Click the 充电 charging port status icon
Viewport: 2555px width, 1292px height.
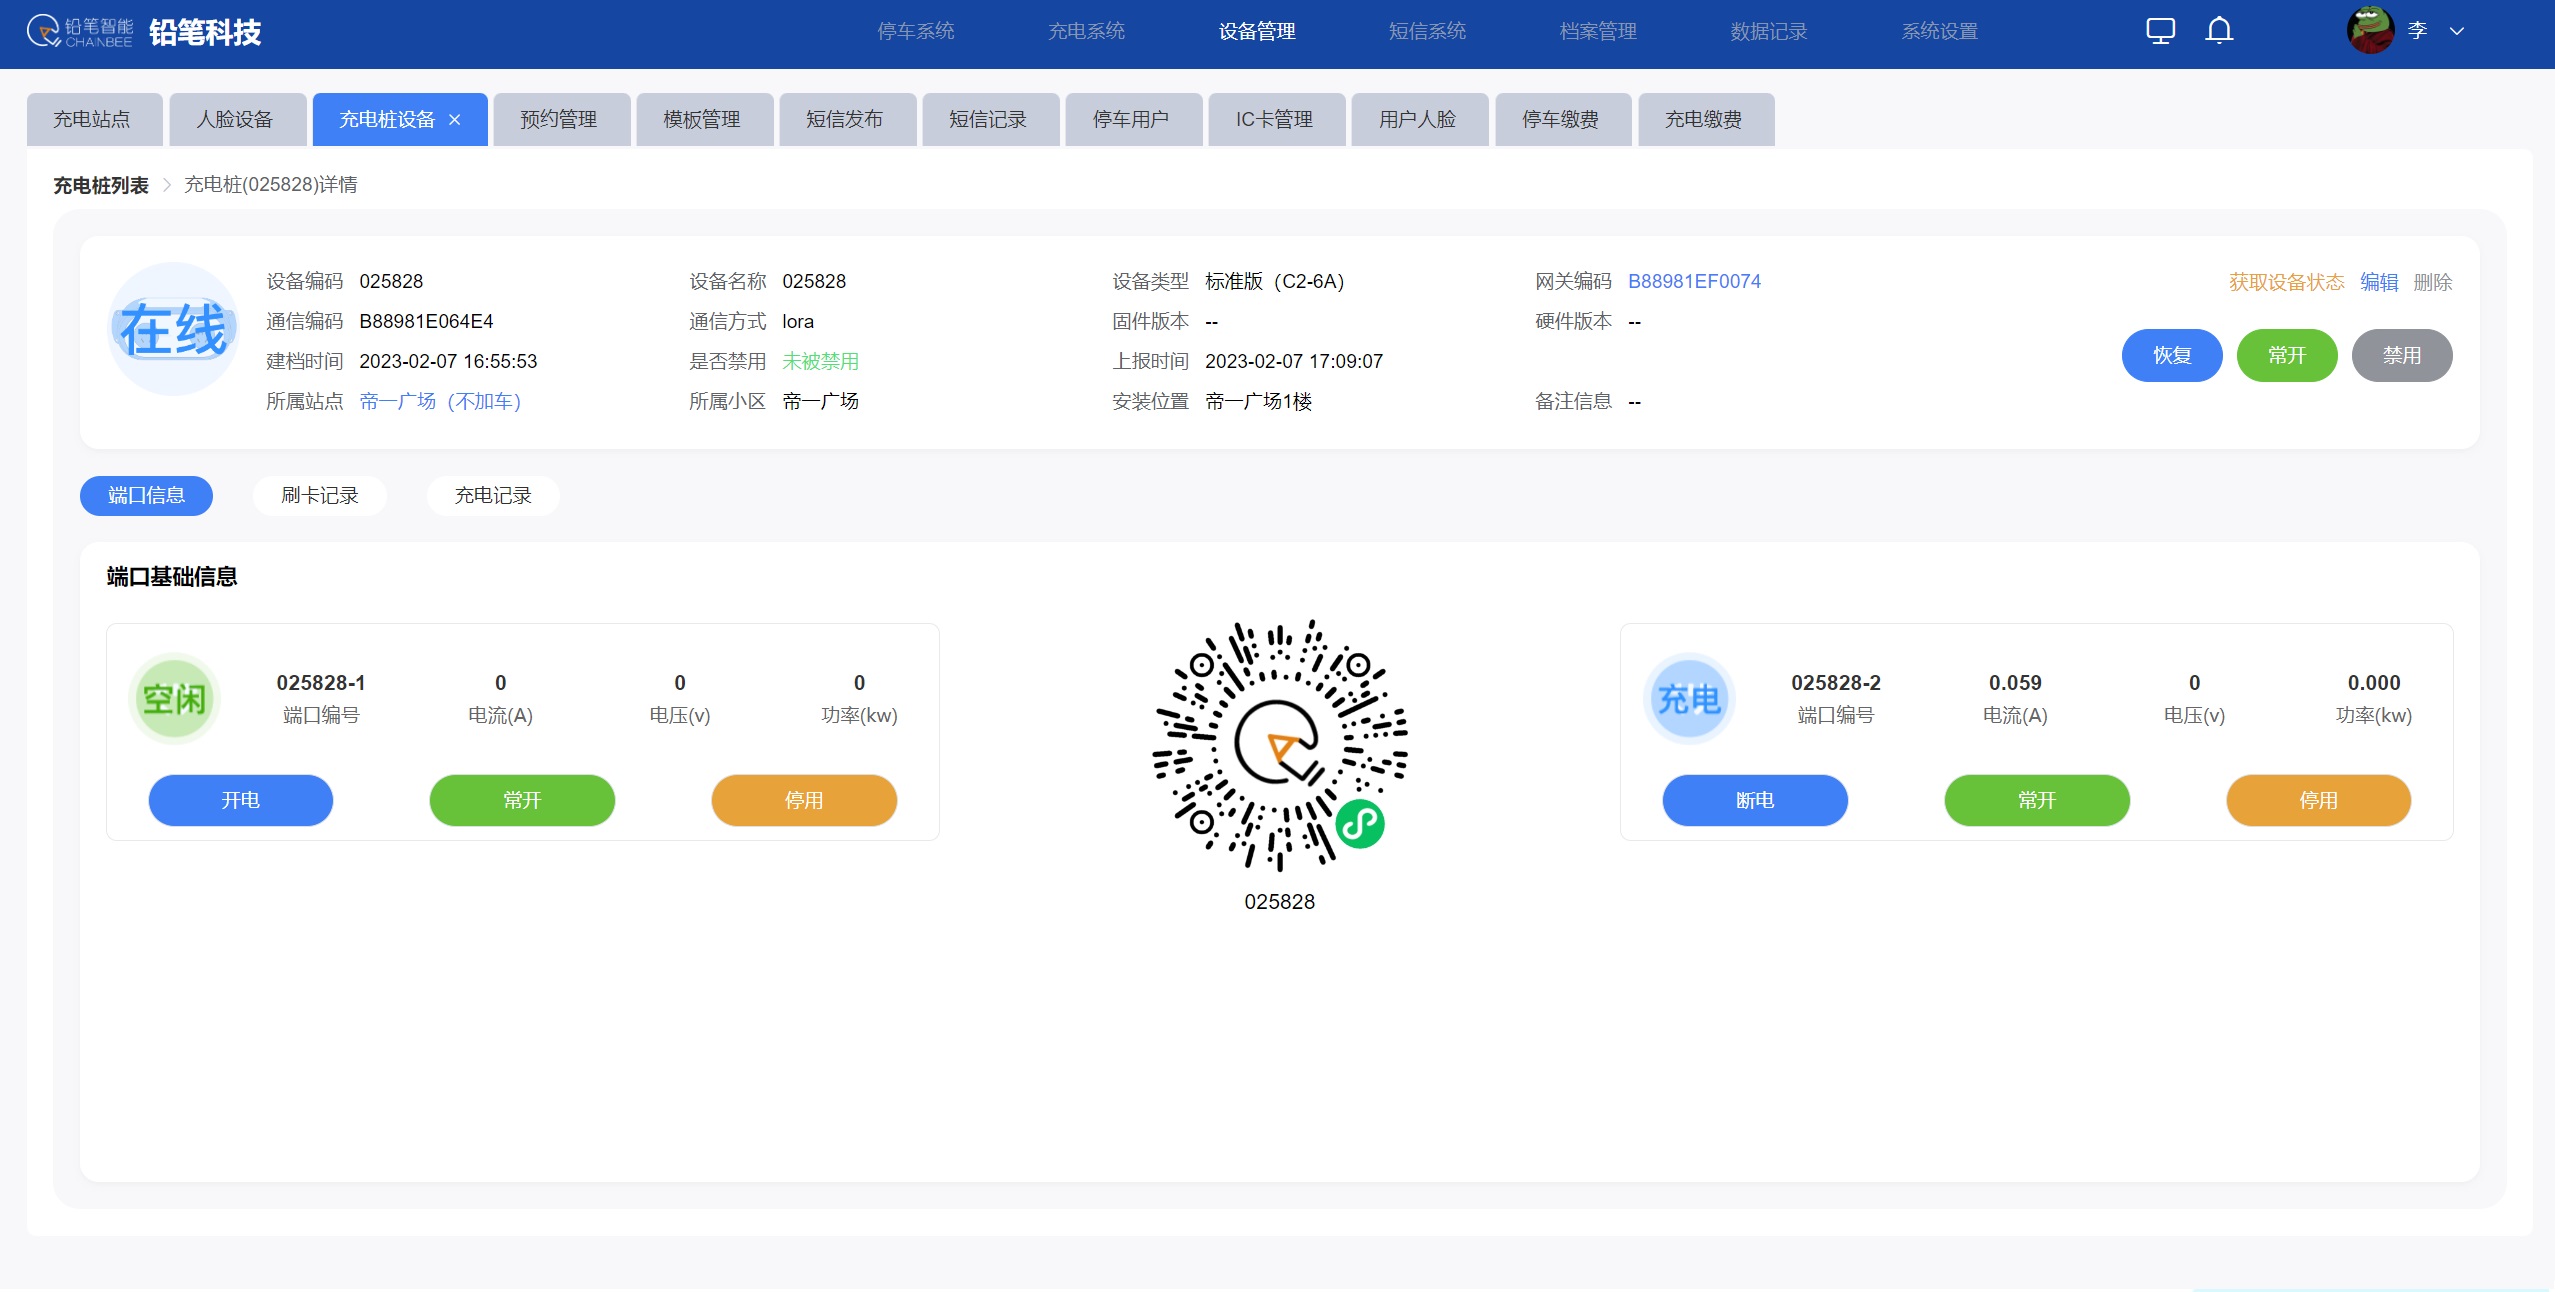(1689, 699)
